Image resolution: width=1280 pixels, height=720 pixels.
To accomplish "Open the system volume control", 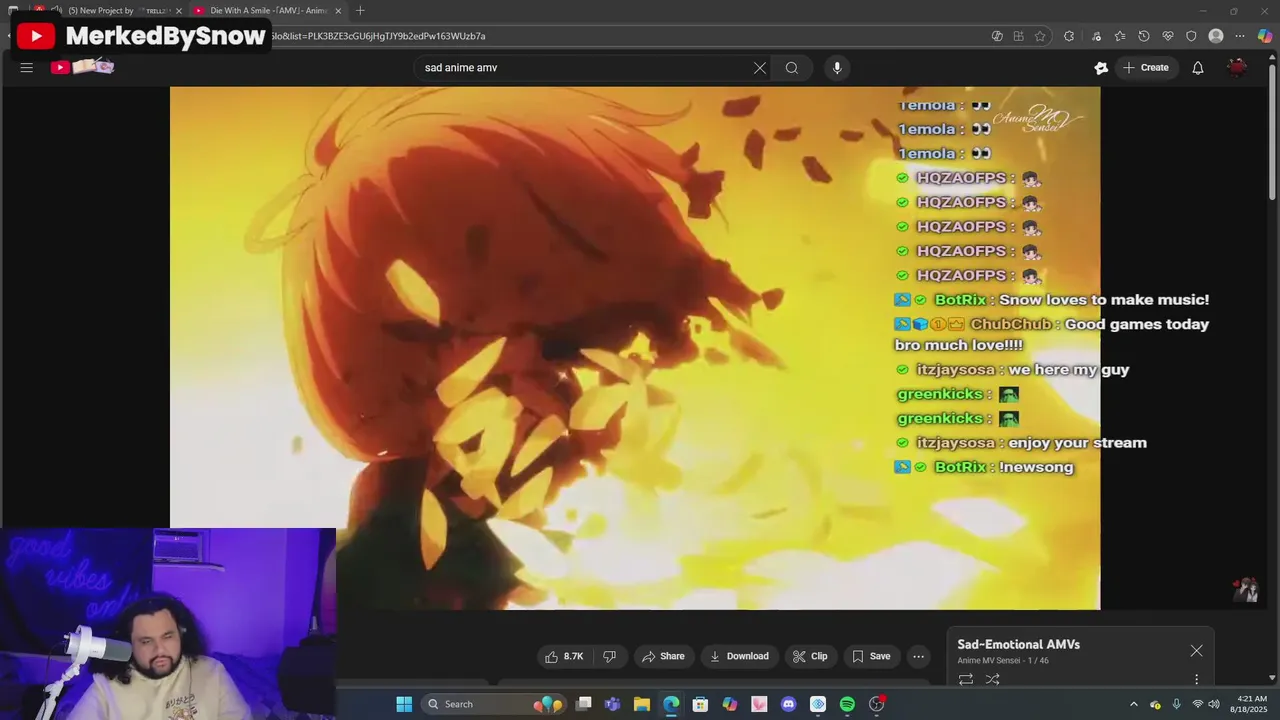I will 1214,704.
